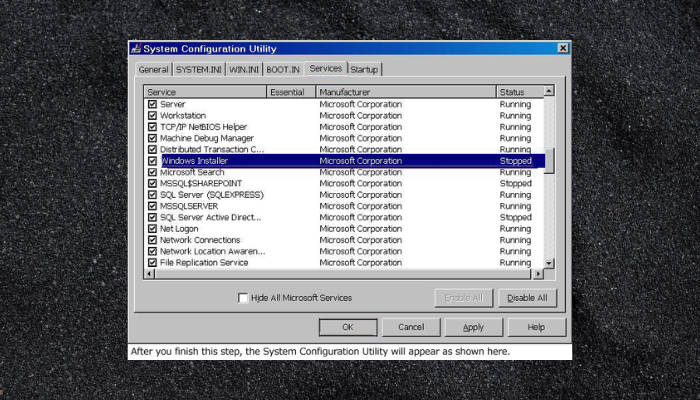Switch to the BOOT.INI tab
700x400 pixels.
[x=283, y=70]
